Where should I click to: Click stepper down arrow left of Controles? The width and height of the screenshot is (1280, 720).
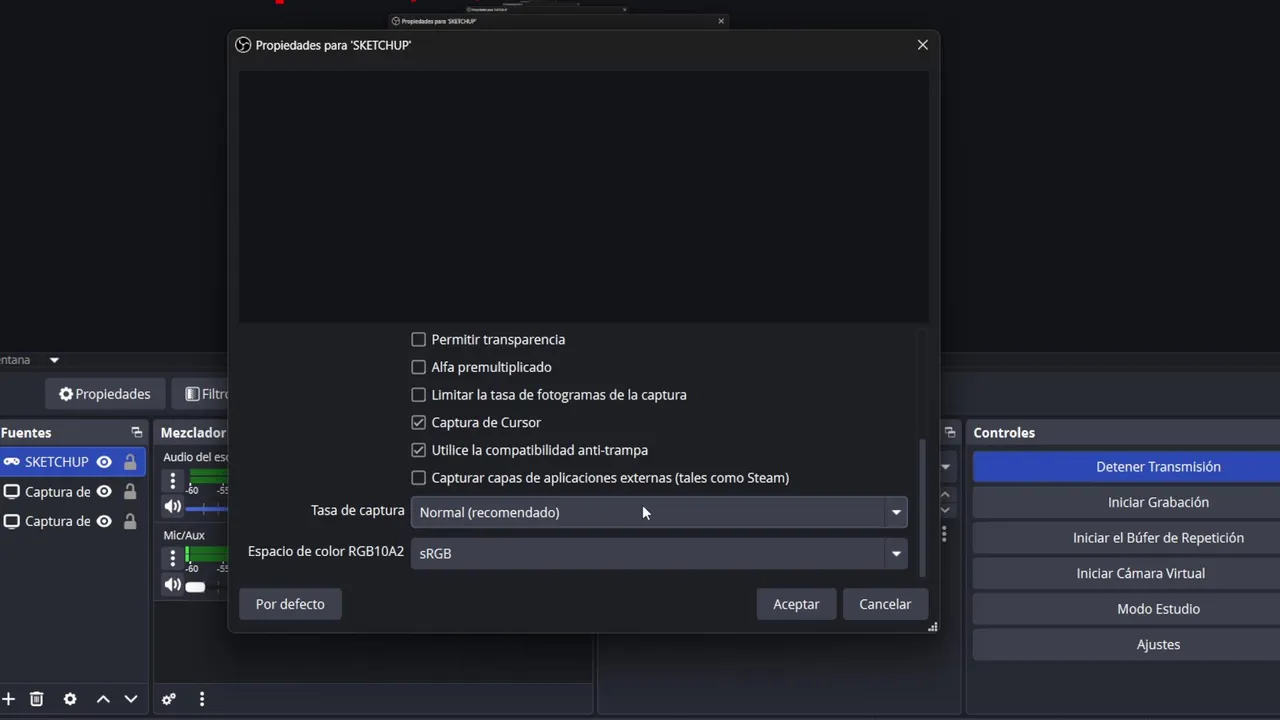point(945,510)
